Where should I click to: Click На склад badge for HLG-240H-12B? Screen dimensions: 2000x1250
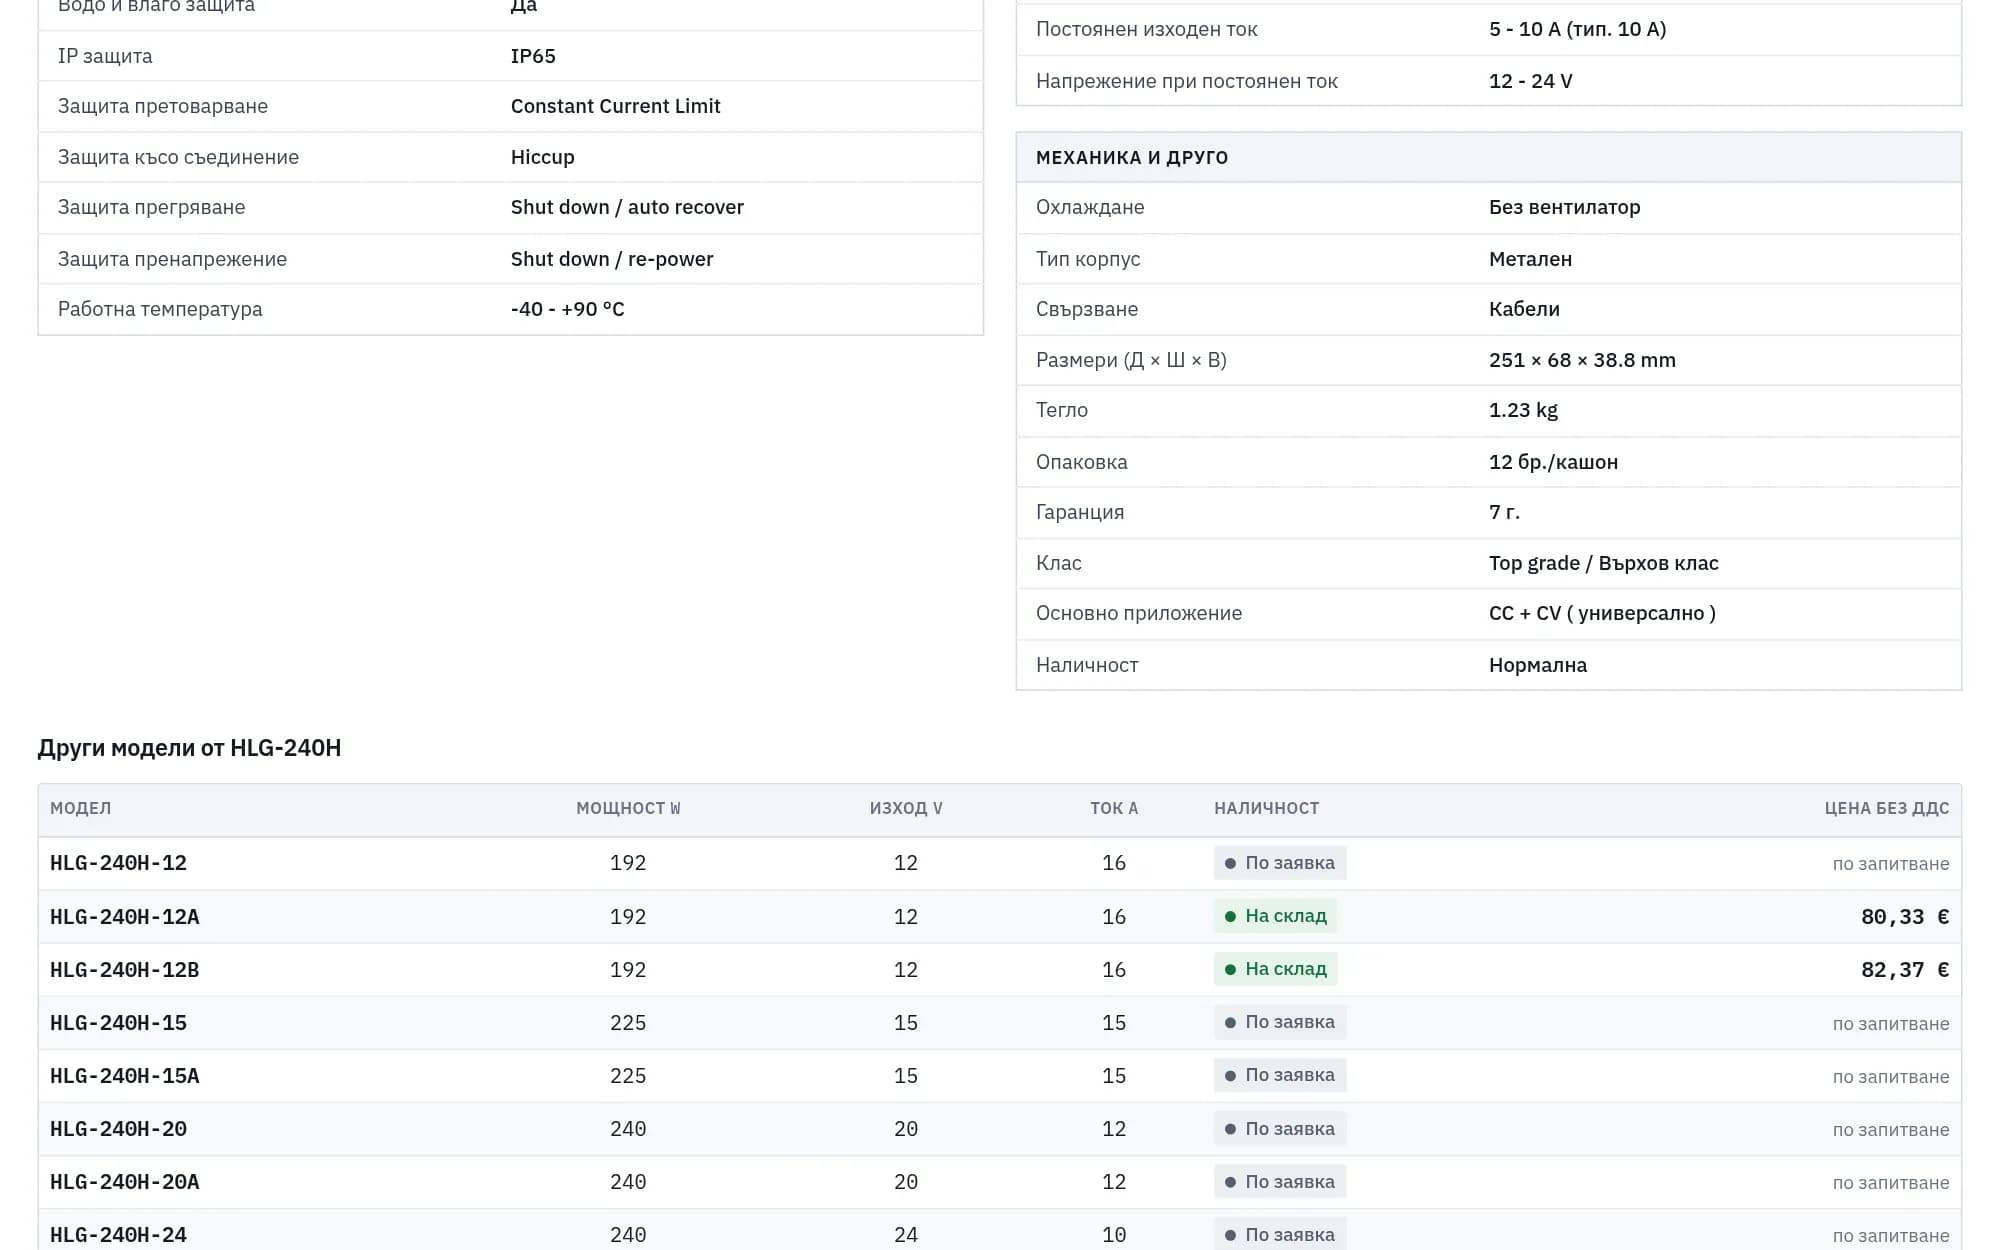click(x=1276, y=969)
